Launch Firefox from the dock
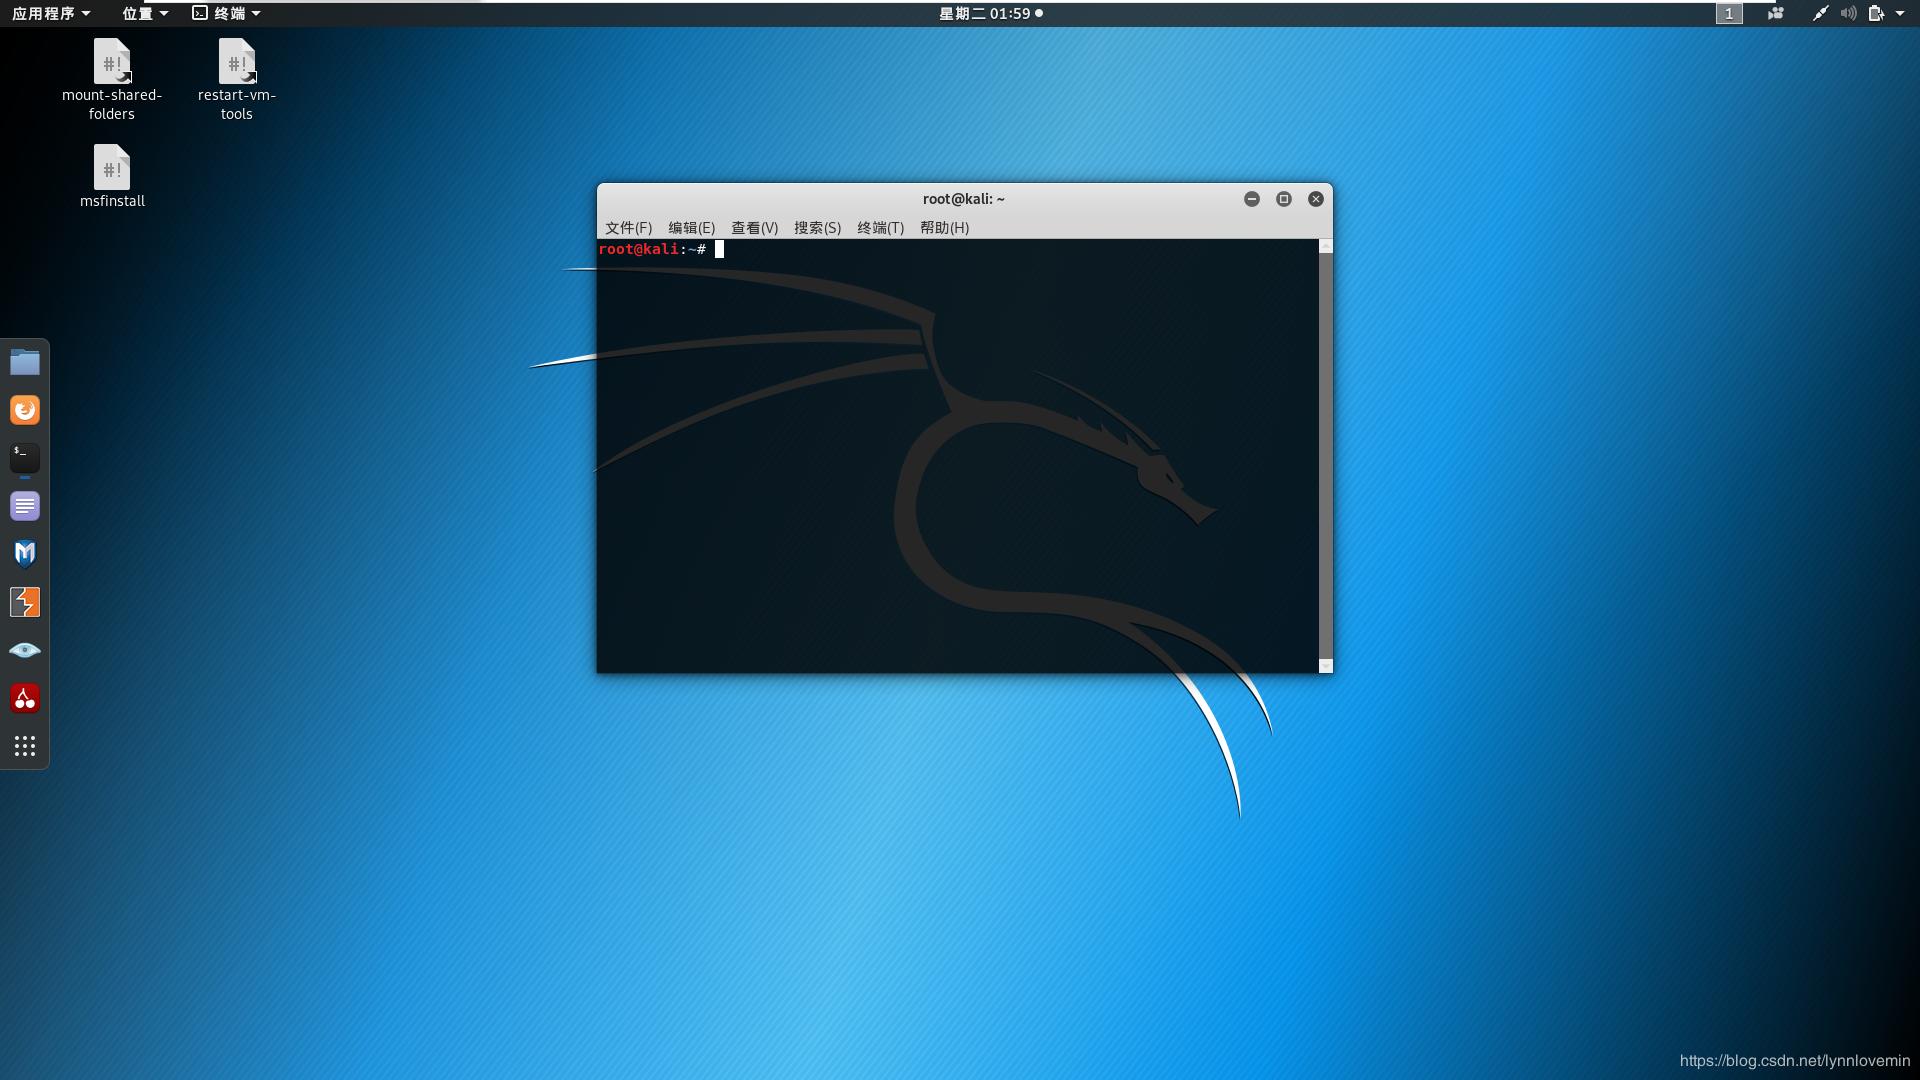The image size is (1920, 1080). (x=25, y=410)
